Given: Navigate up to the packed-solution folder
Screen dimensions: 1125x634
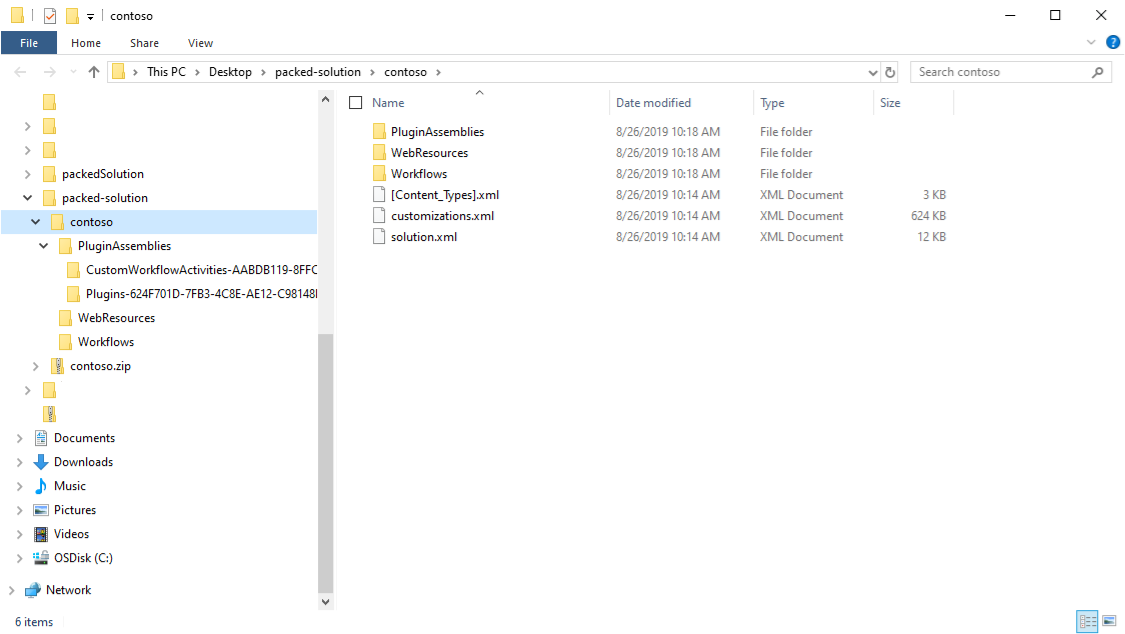Looking at the screenshot, I should pos(94,71).
